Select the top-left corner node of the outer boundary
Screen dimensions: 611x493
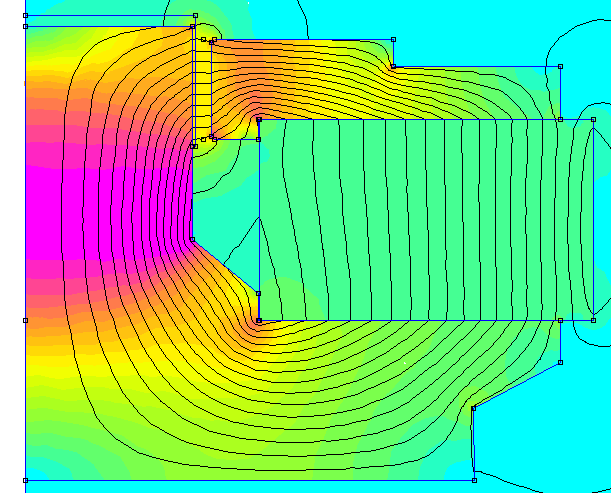pos(26,16)
